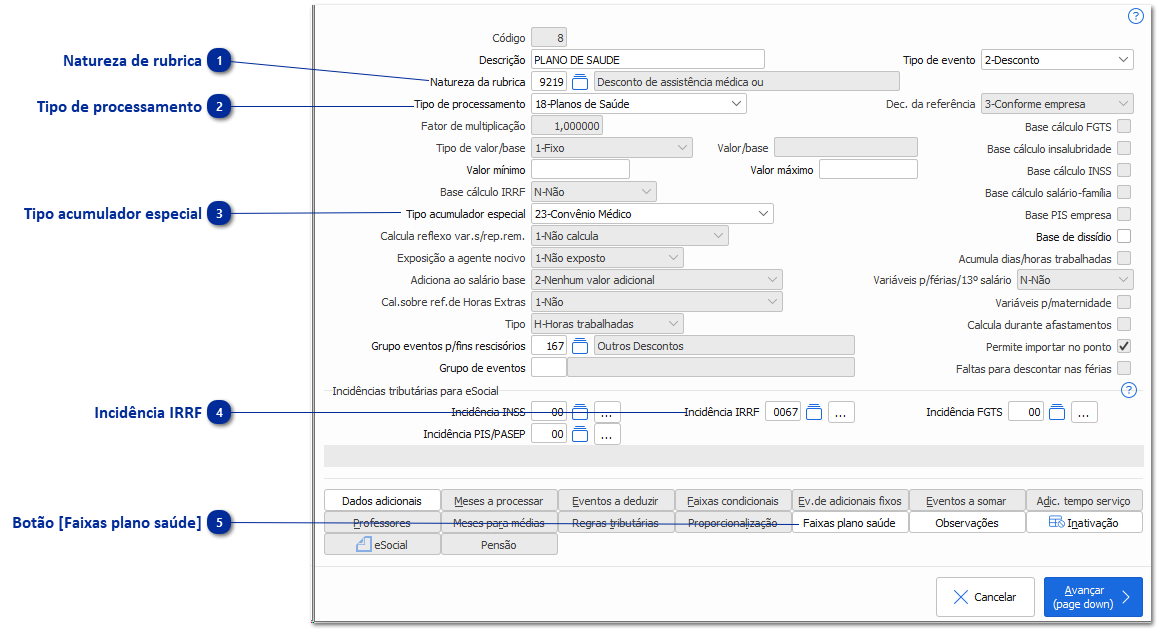1160x632 pixels.
Task: Open lookup icon beside Incidência IRRF
Action: [814, 412]
